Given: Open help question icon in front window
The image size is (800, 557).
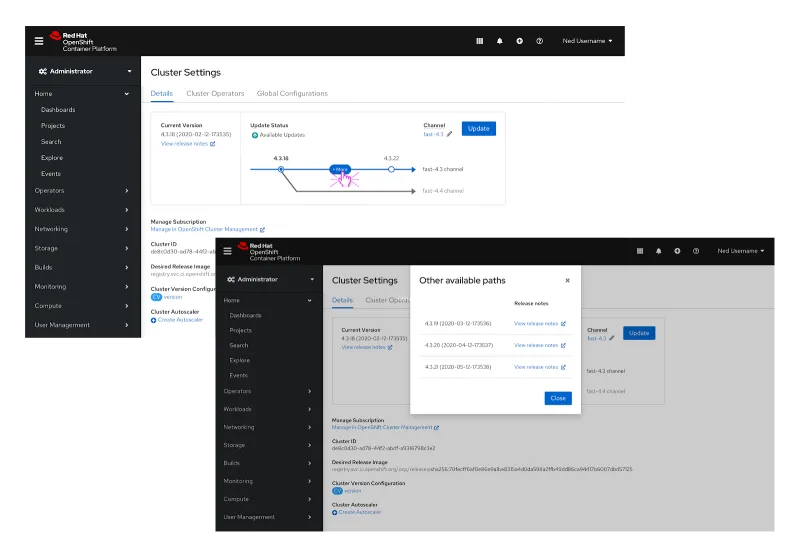Looking at the screenshot, I should pos(696,251).
